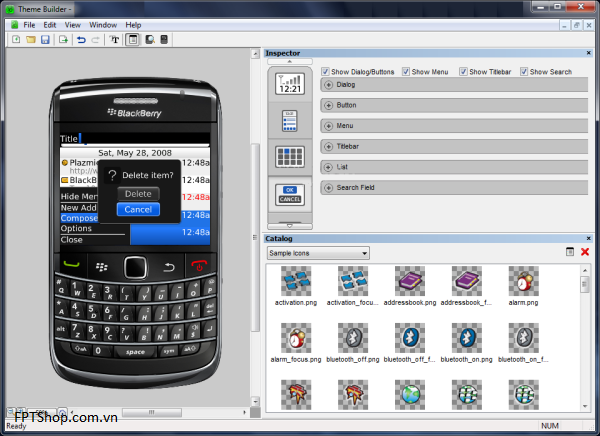The width and height of the screenshot is (600, 436).
Task: Select the OK/Cancel dialog inspector icon
Action: [290, 194]
